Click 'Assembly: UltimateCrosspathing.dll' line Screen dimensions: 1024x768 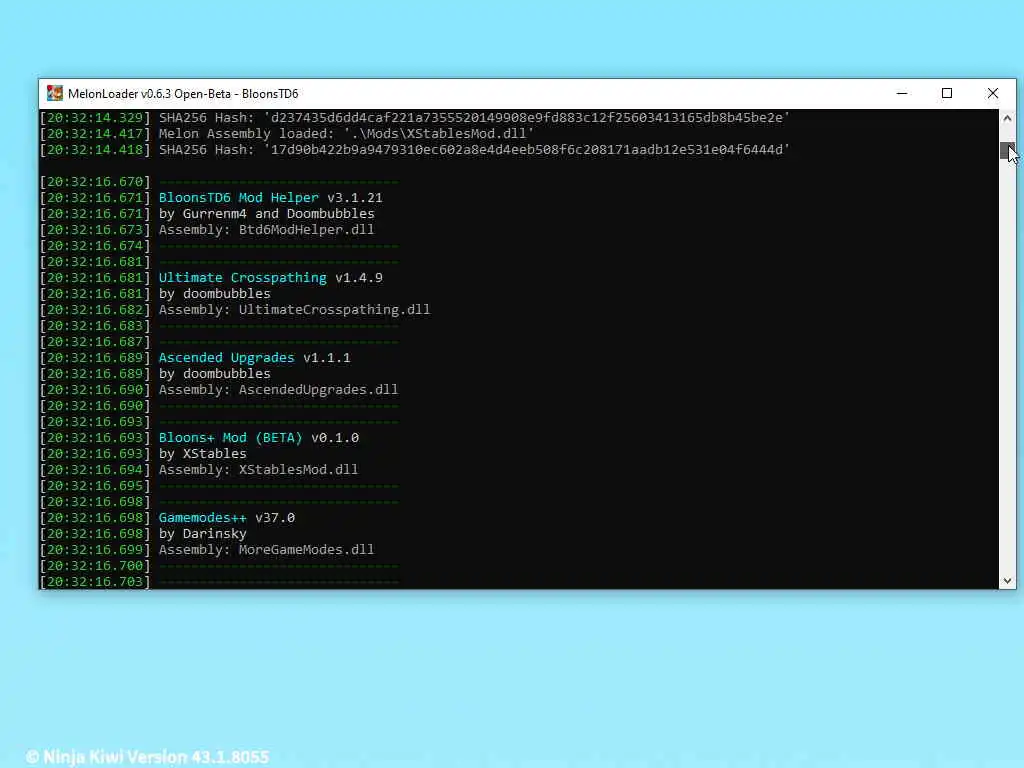point(295,310)
